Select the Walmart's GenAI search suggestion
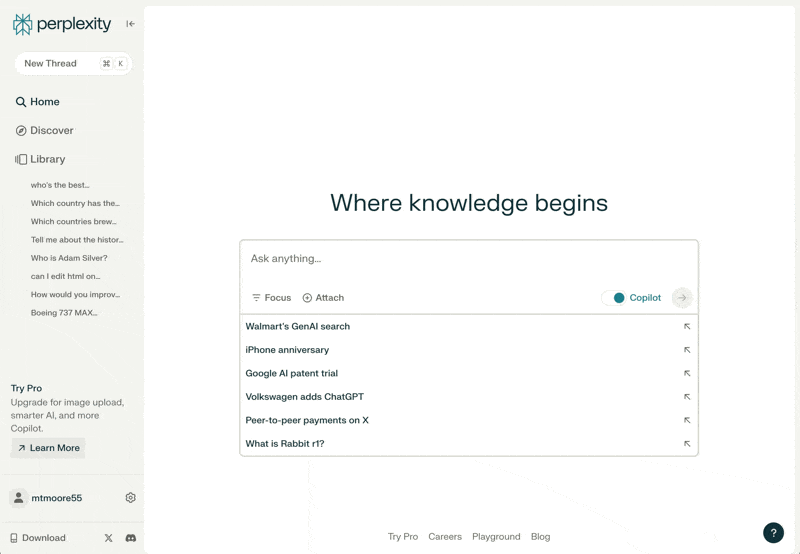The height and width of the screenshot is (554, 800). coord(468,326)
